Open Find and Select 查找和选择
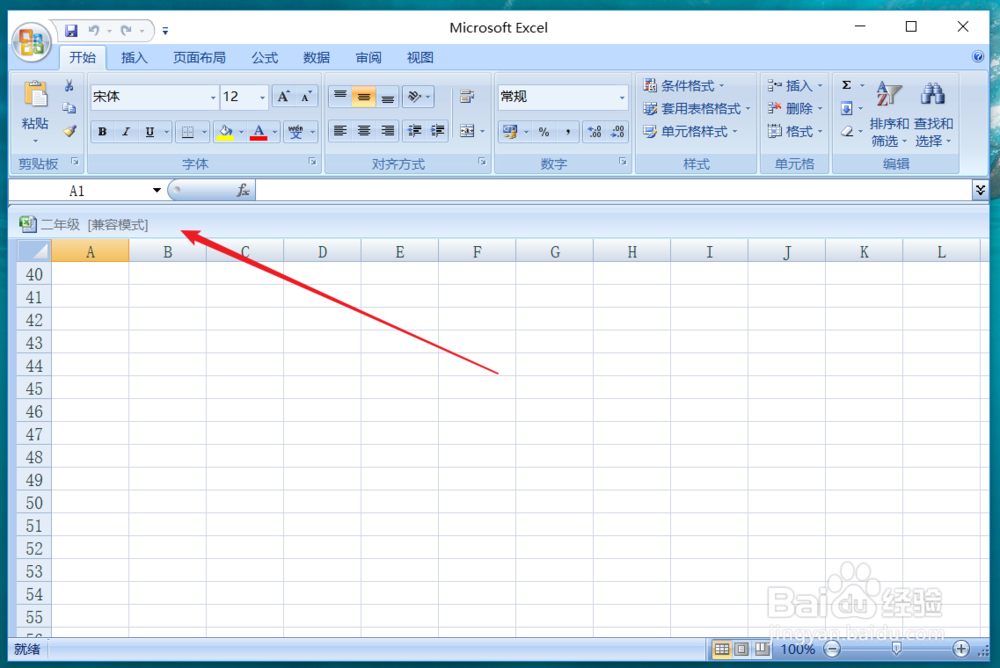 coord(933,114)
